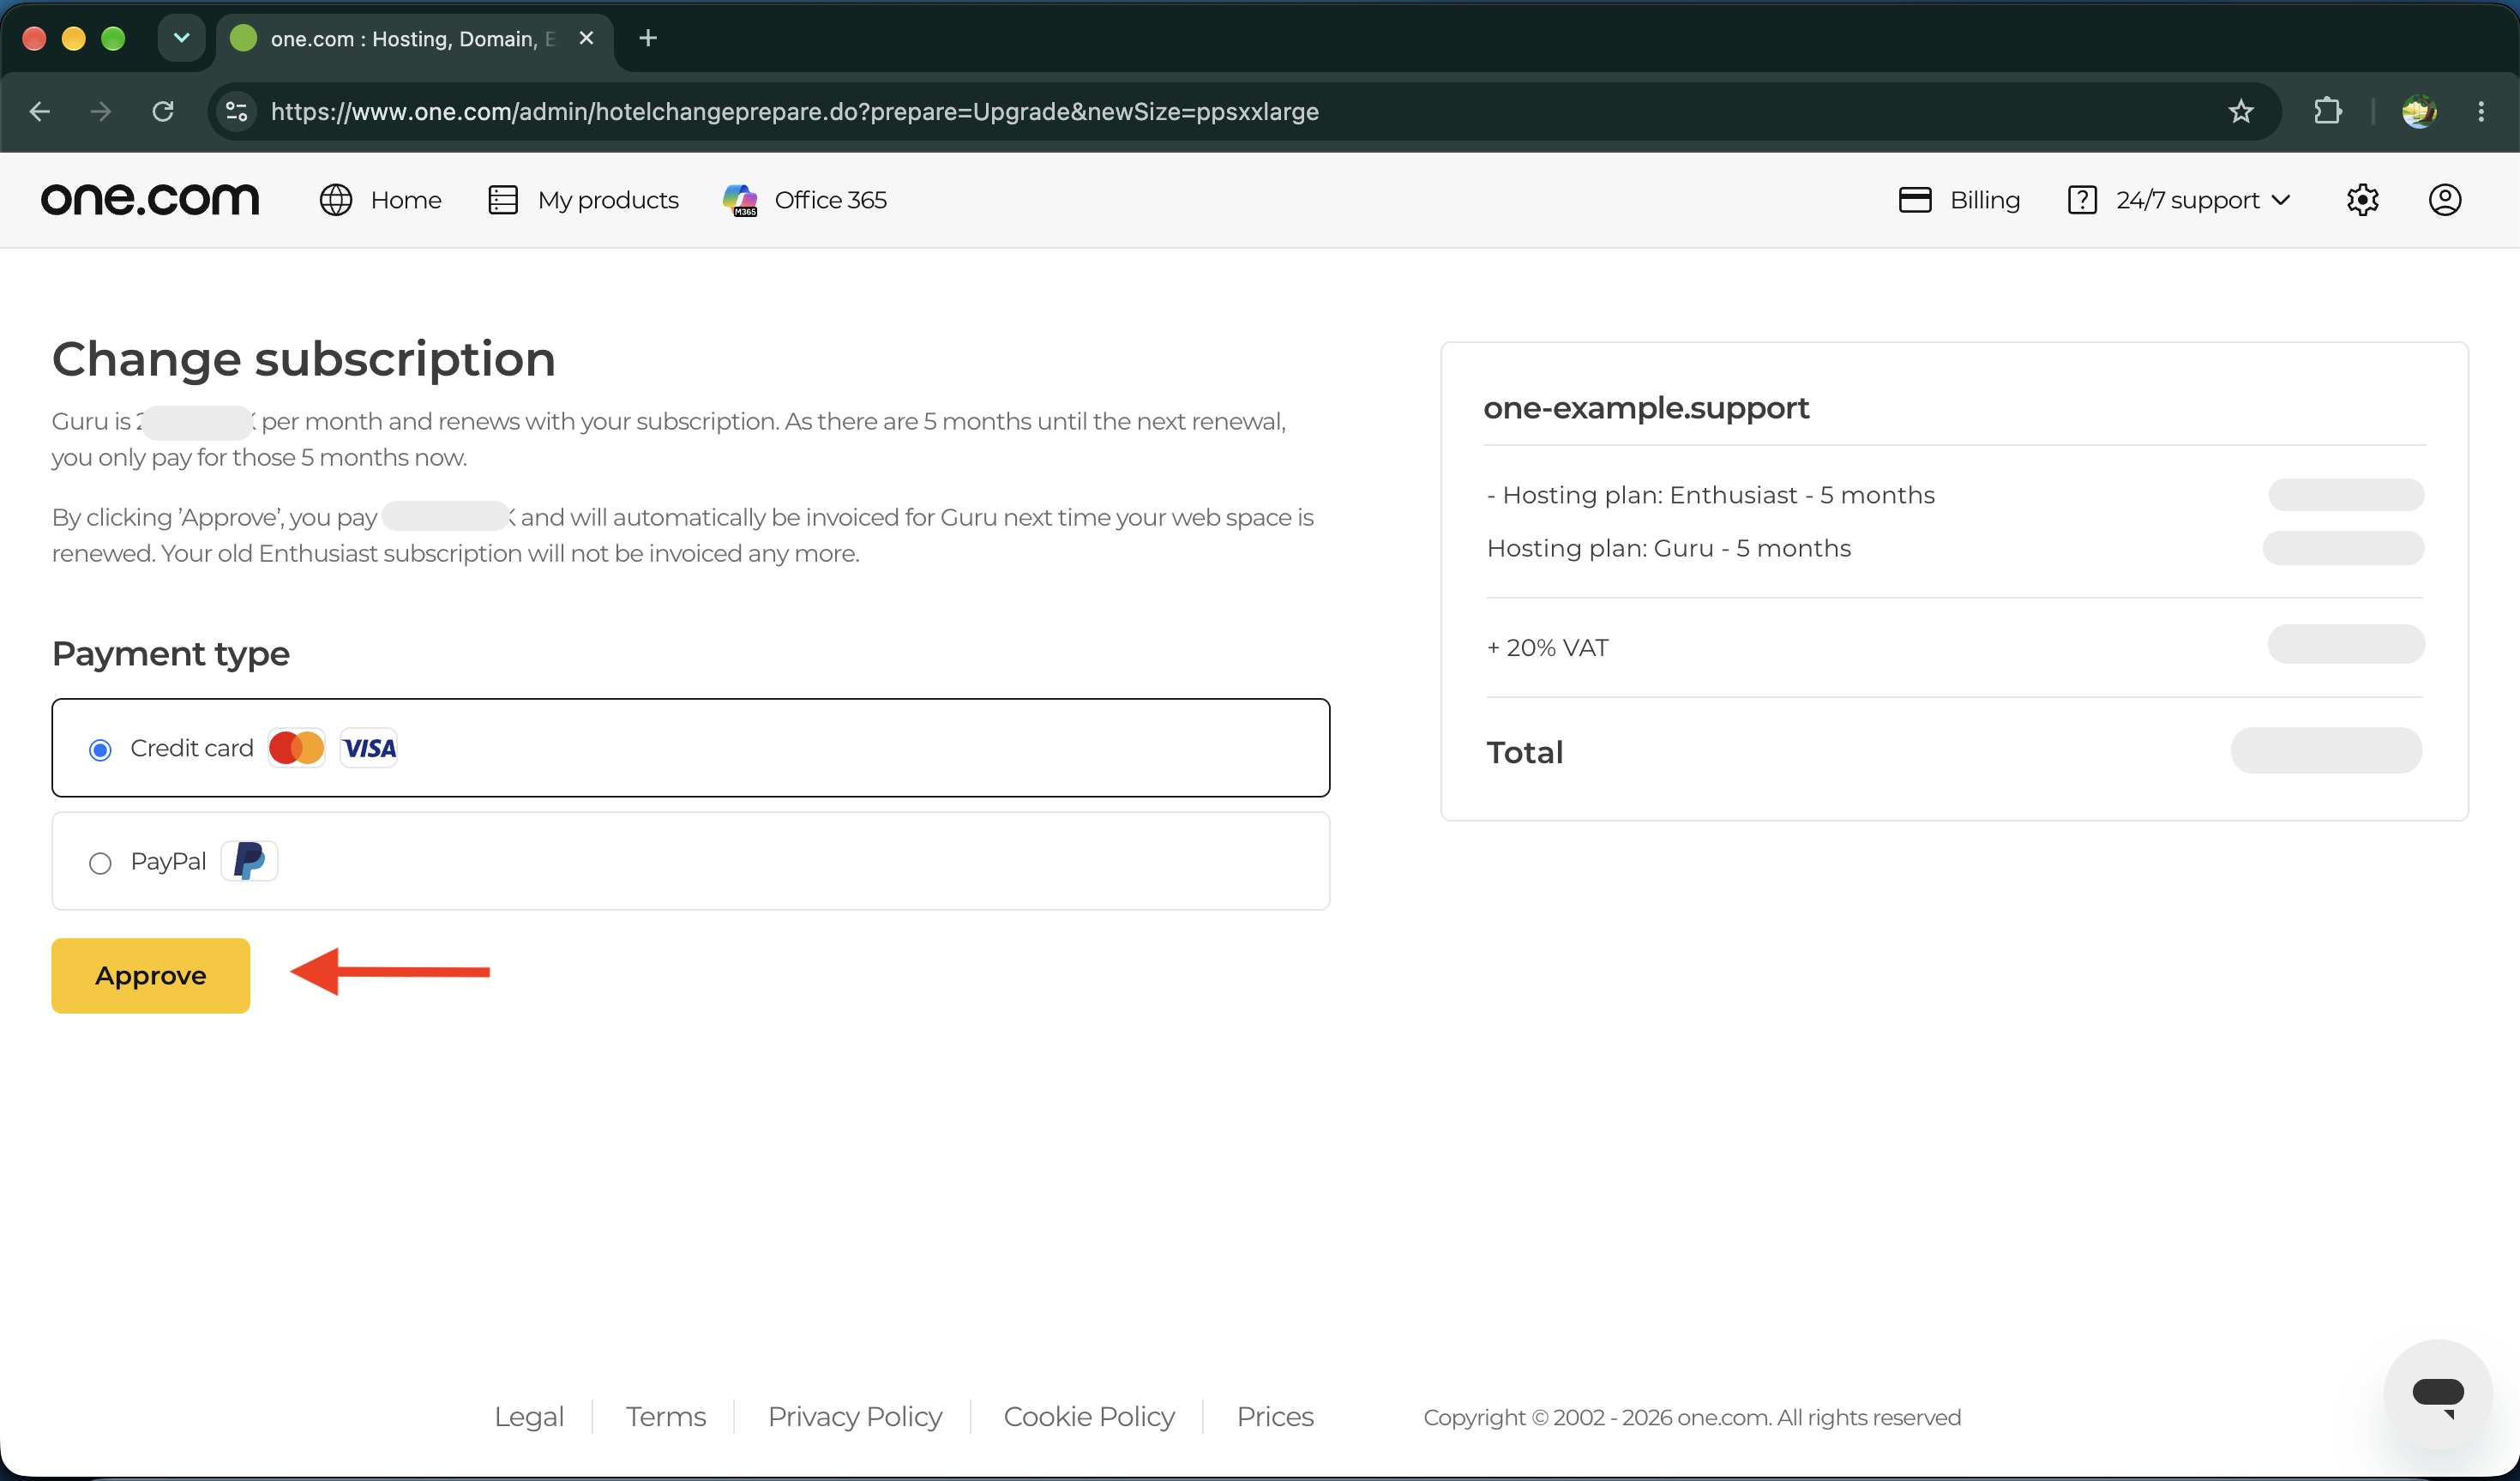Open browser extensions puzzle icon

(2327, 111)
